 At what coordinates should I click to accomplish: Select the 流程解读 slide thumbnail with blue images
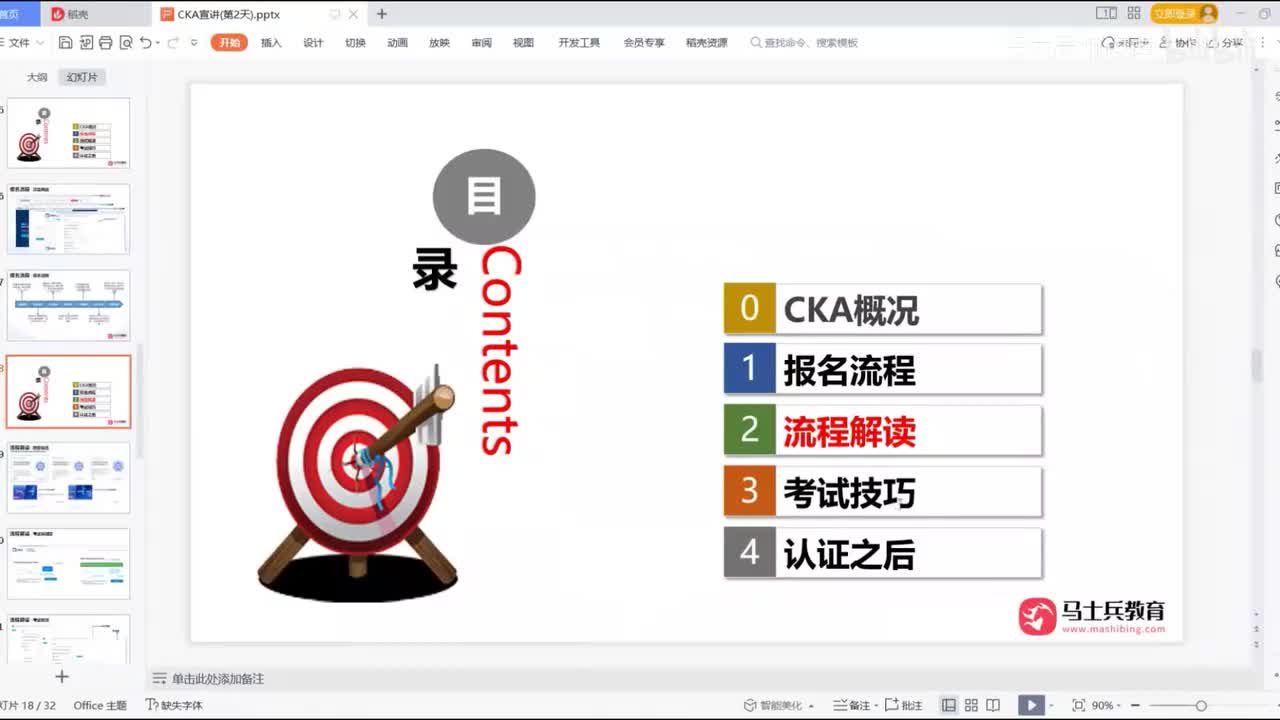coord(68,478)
